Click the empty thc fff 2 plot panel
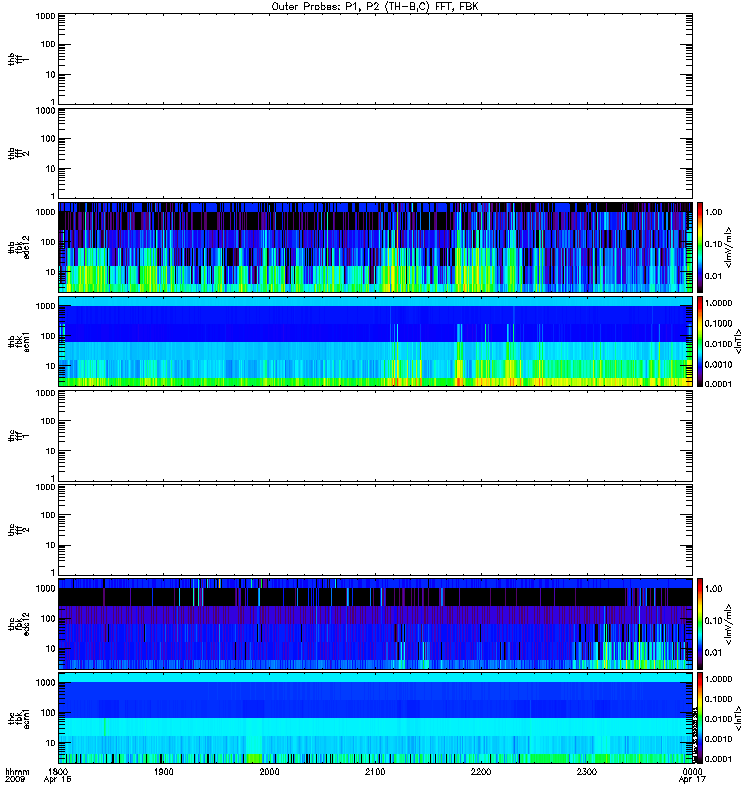 point(376,530)
